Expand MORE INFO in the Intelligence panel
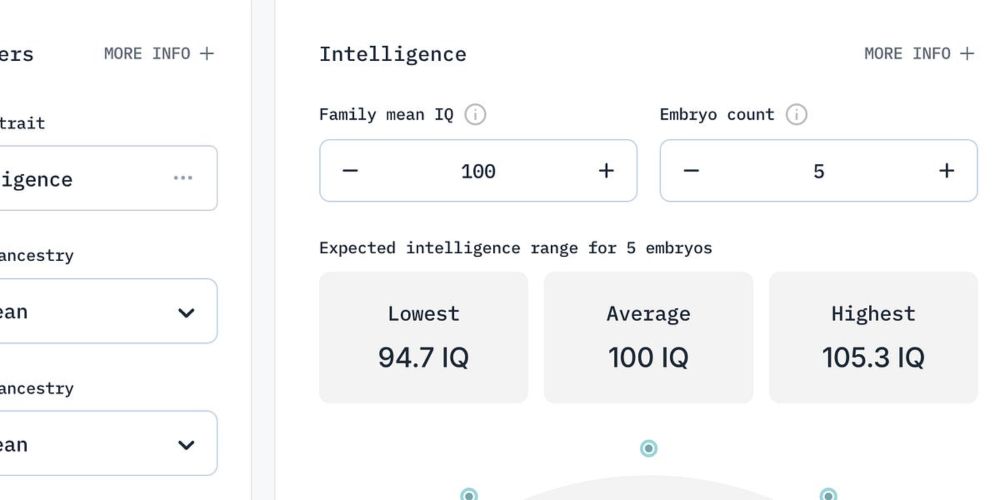The height and width of the screenshot is (500, 1000). [920, 54]
